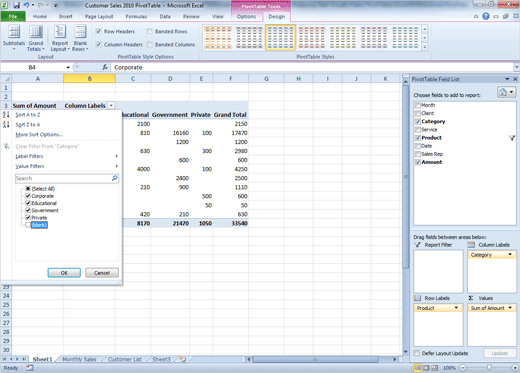This screenshot has height=373, width=520.
Task: Open the Subtotals layout menu
Action: [14, 38]
